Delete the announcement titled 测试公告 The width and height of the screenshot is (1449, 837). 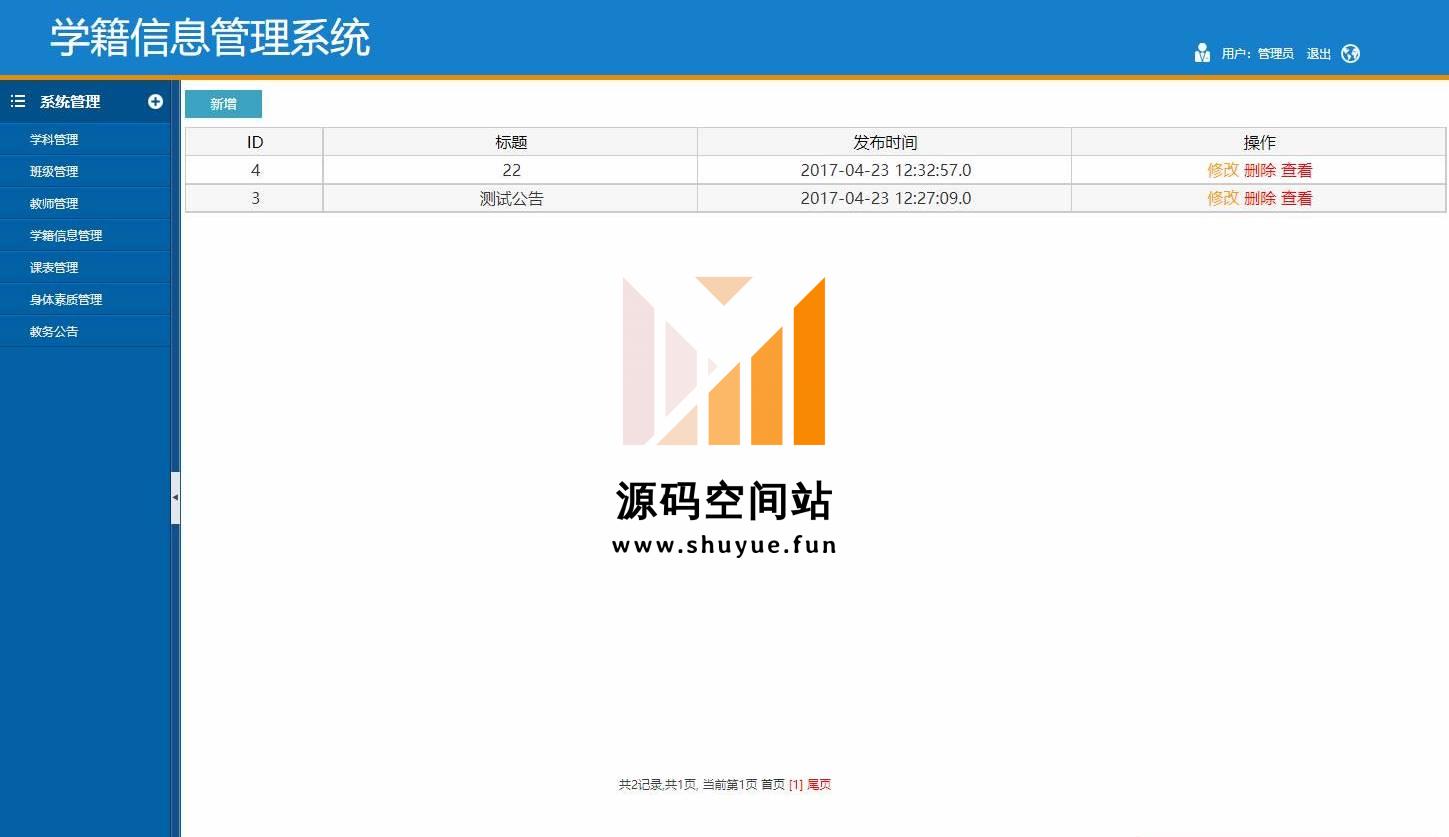(x=1259, y=198)
